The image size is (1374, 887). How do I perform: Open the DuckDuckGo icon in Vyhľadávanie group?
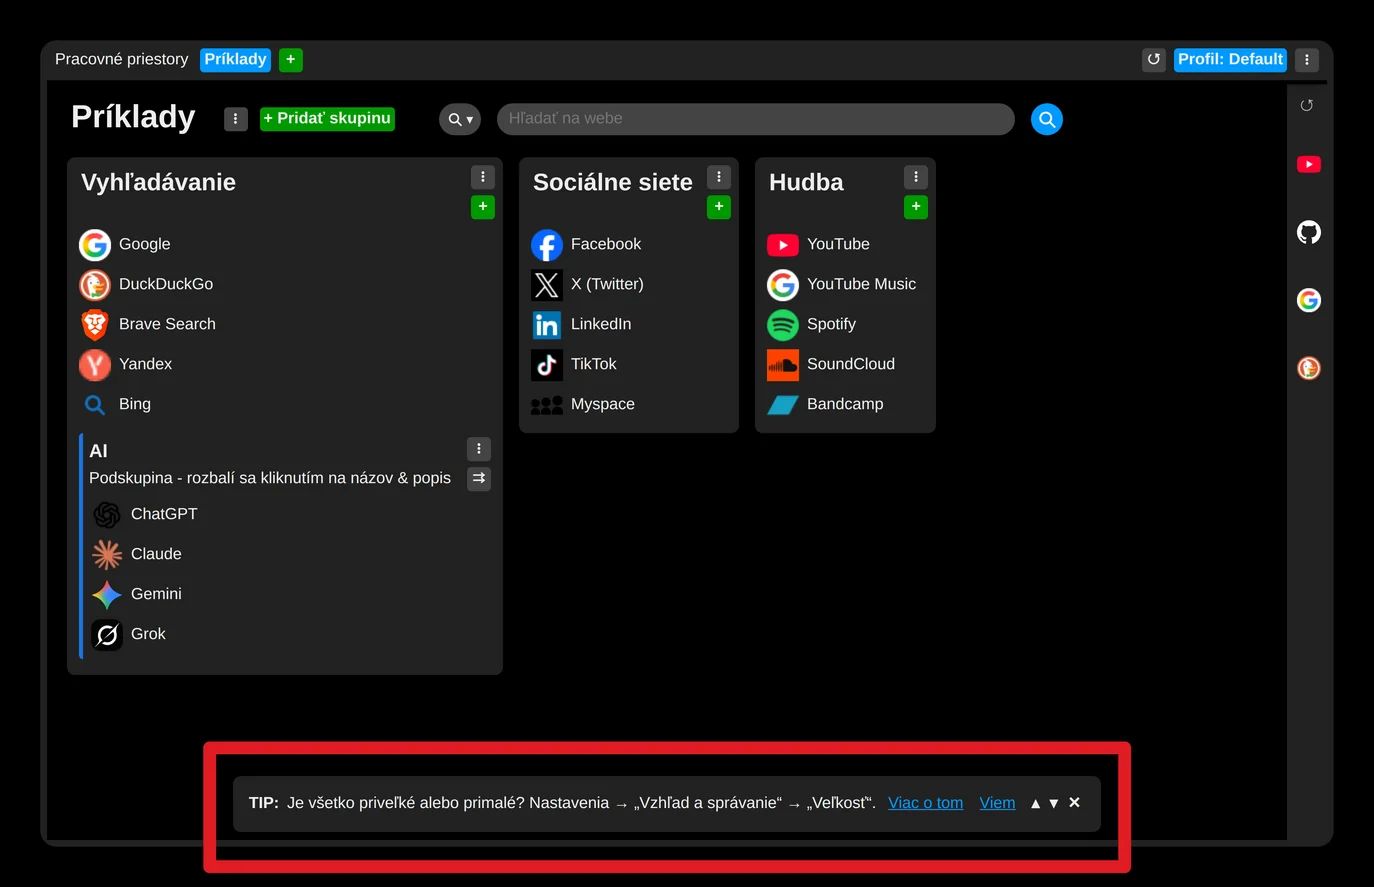tap(95, 284)
